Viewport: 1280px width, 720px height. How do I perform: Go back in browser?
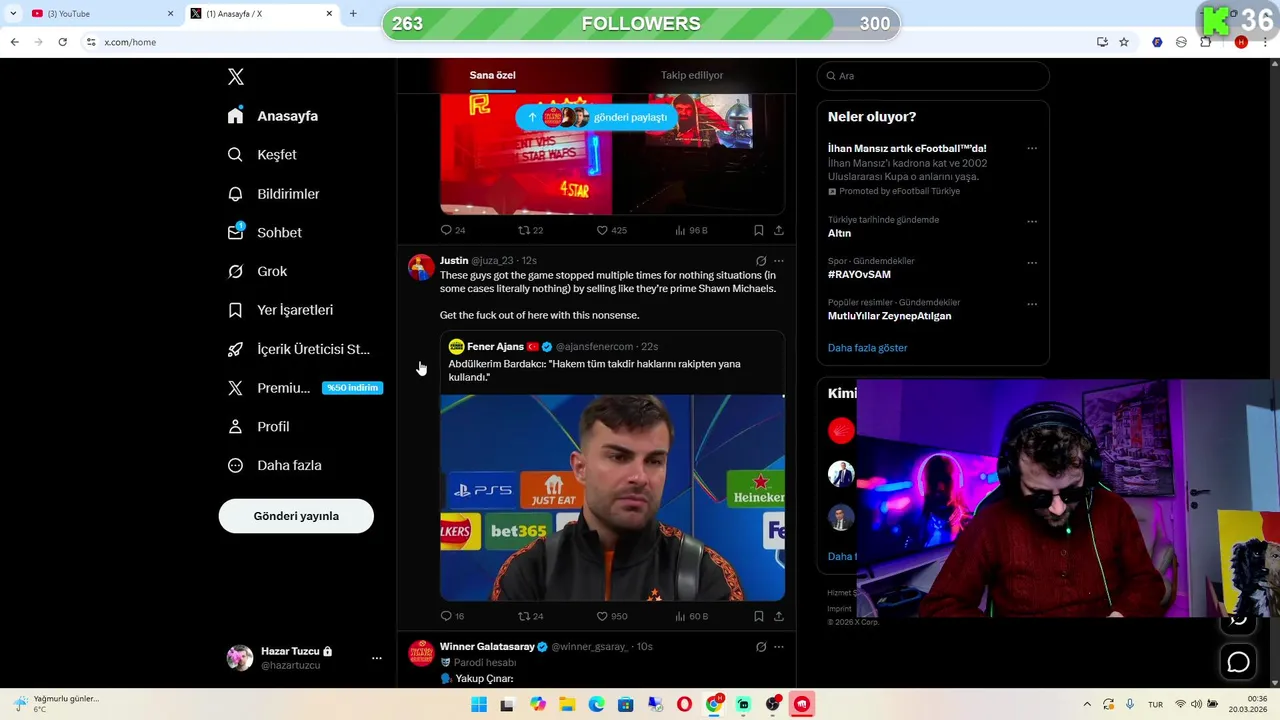tap(15, 42)
